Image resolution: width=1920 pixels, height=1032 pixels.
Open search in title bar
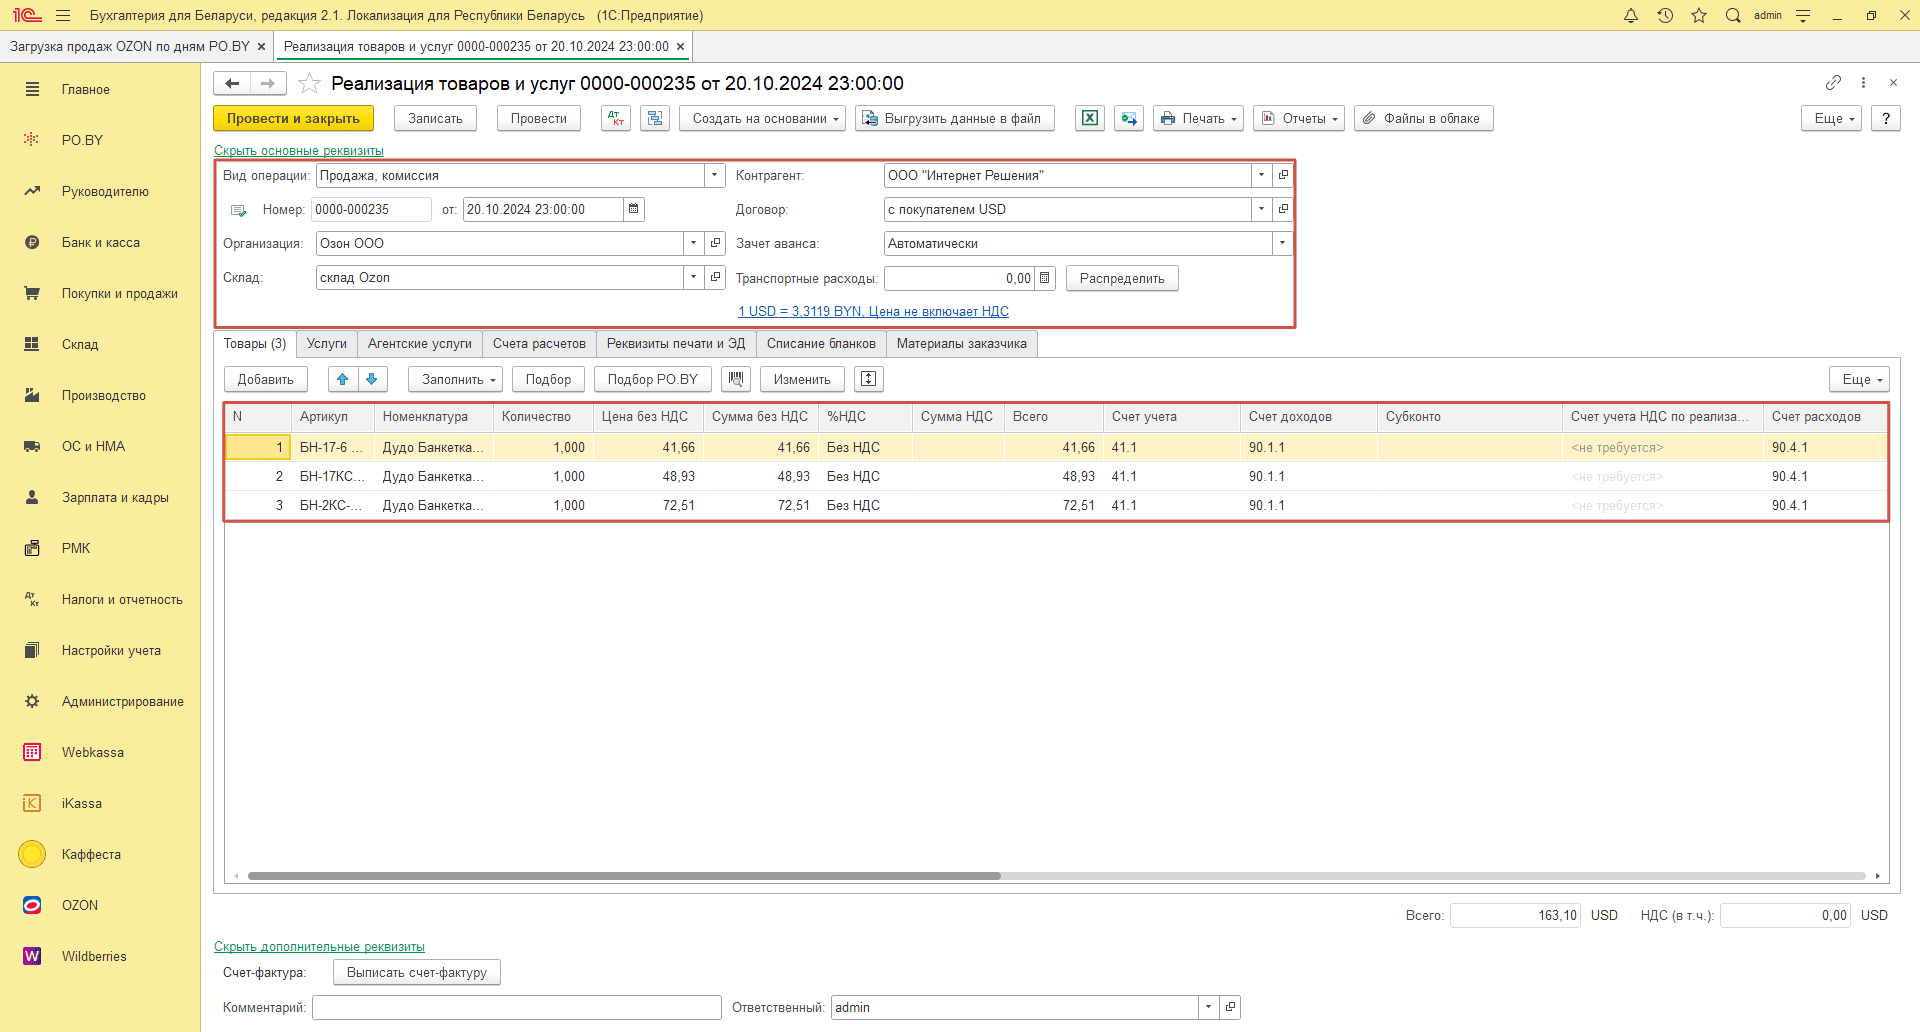[1733, 15]
